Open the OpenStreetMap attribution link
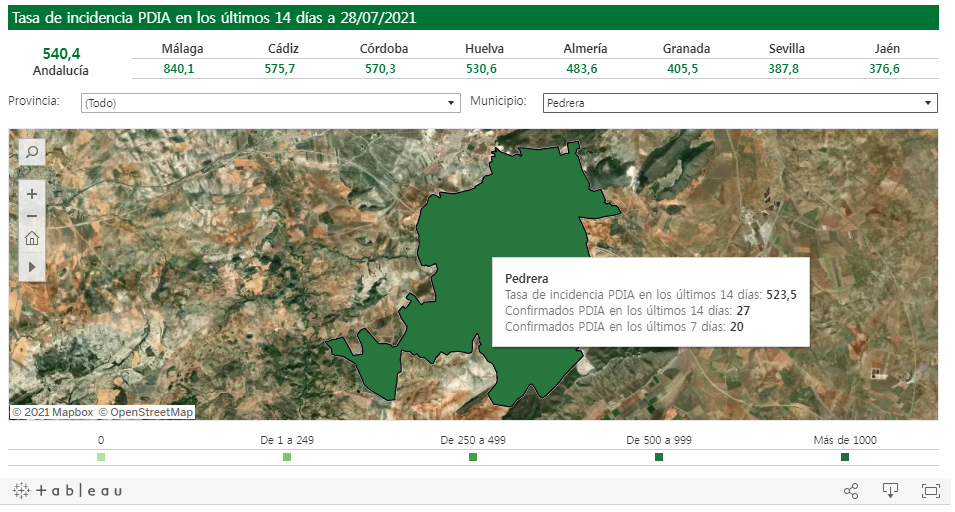The image size is (955, 512). click(151, 412)
